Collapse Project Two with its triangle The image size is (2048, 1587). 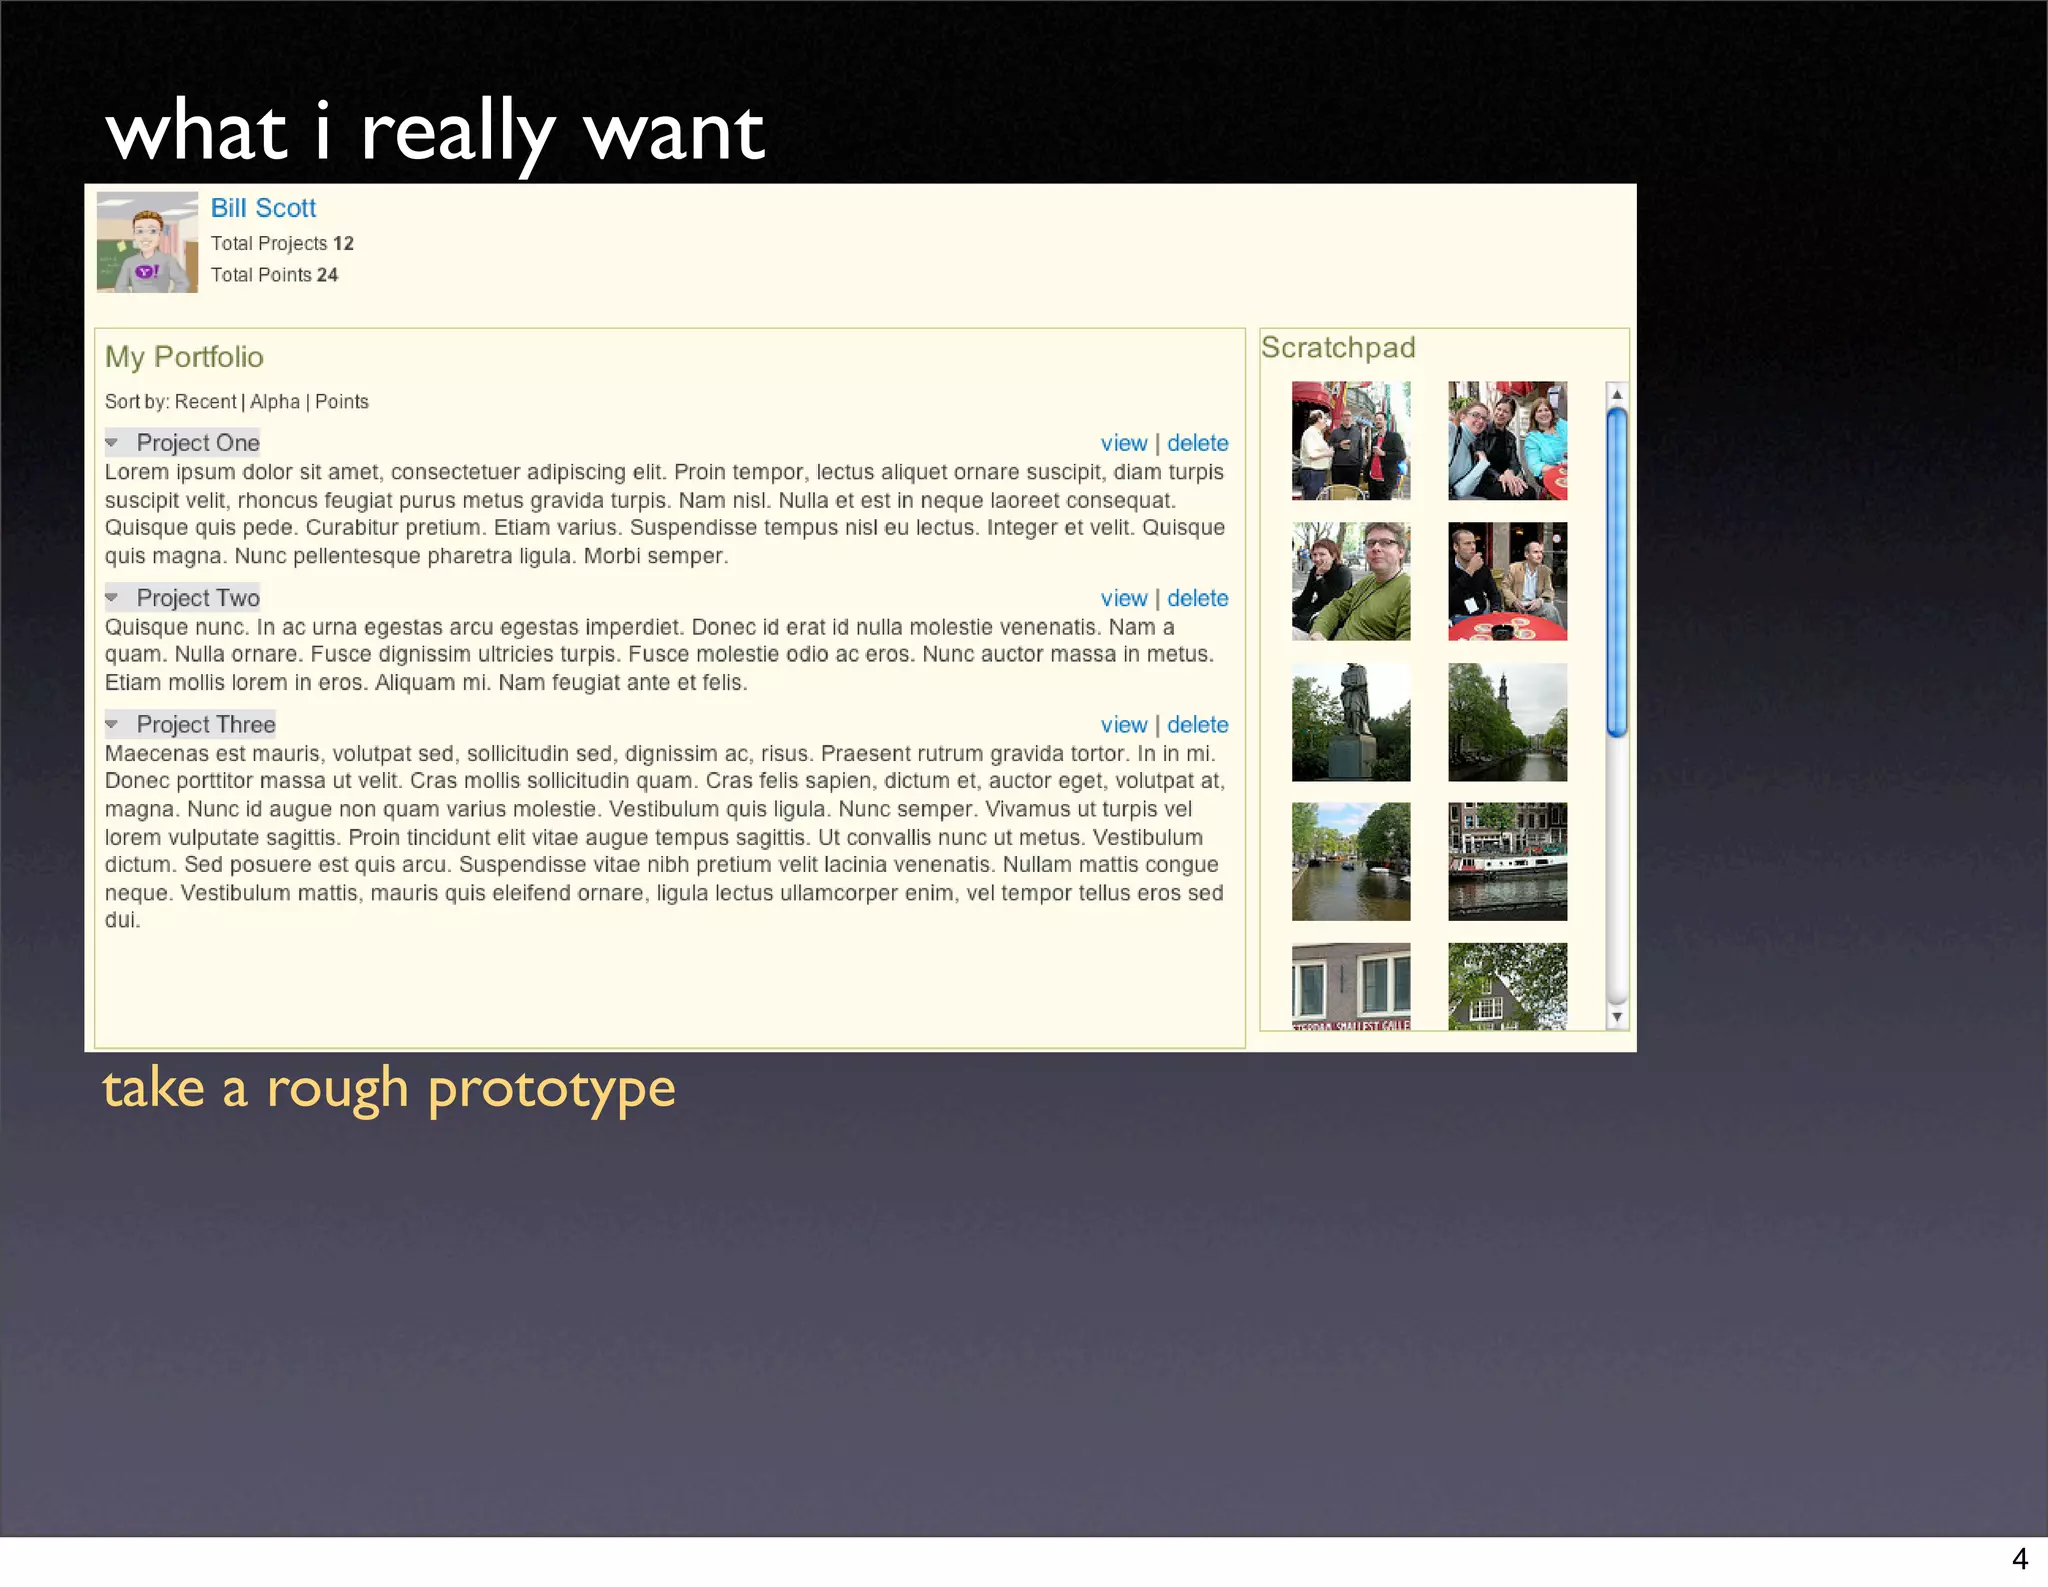coord(112,597)
